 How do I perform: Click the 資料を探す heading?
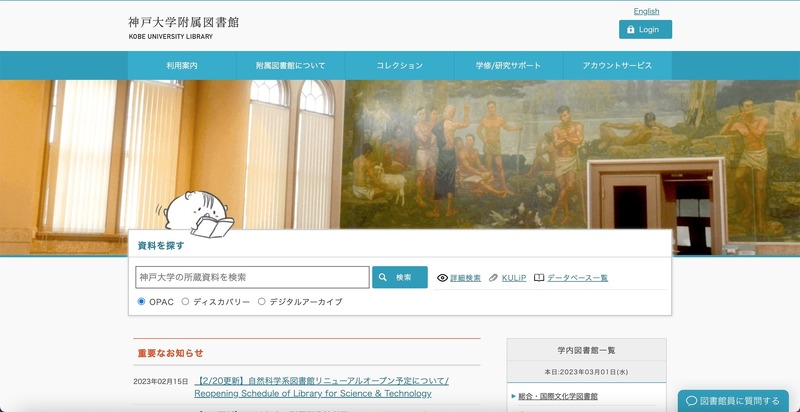click(161, 246)
